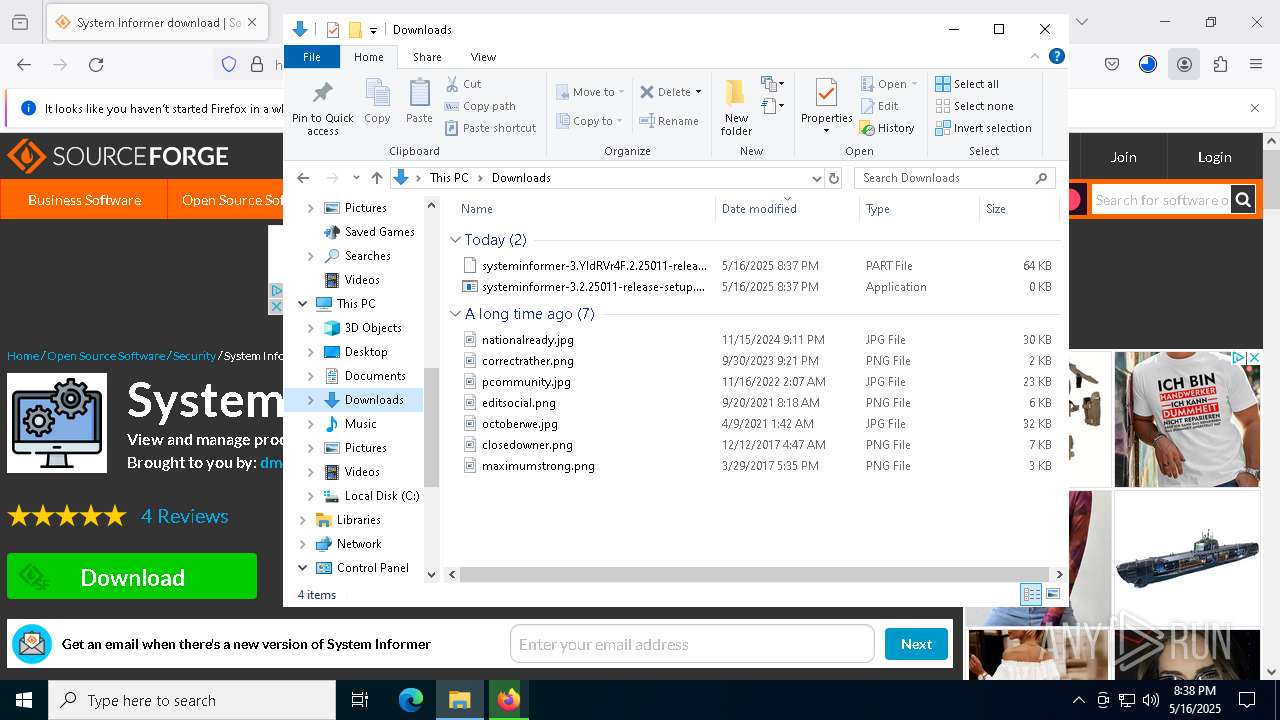Open Properties from the ribbon
This screenshot has width=1280, height=720.
826,105
